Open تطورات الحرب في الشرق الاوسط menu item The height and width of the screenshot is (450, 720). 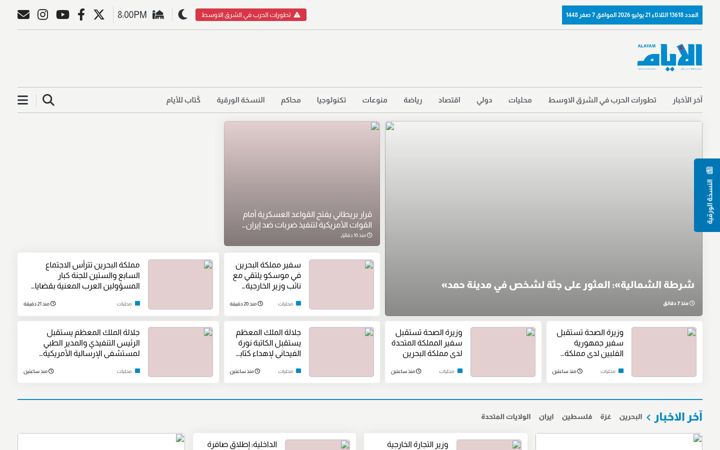602,100
